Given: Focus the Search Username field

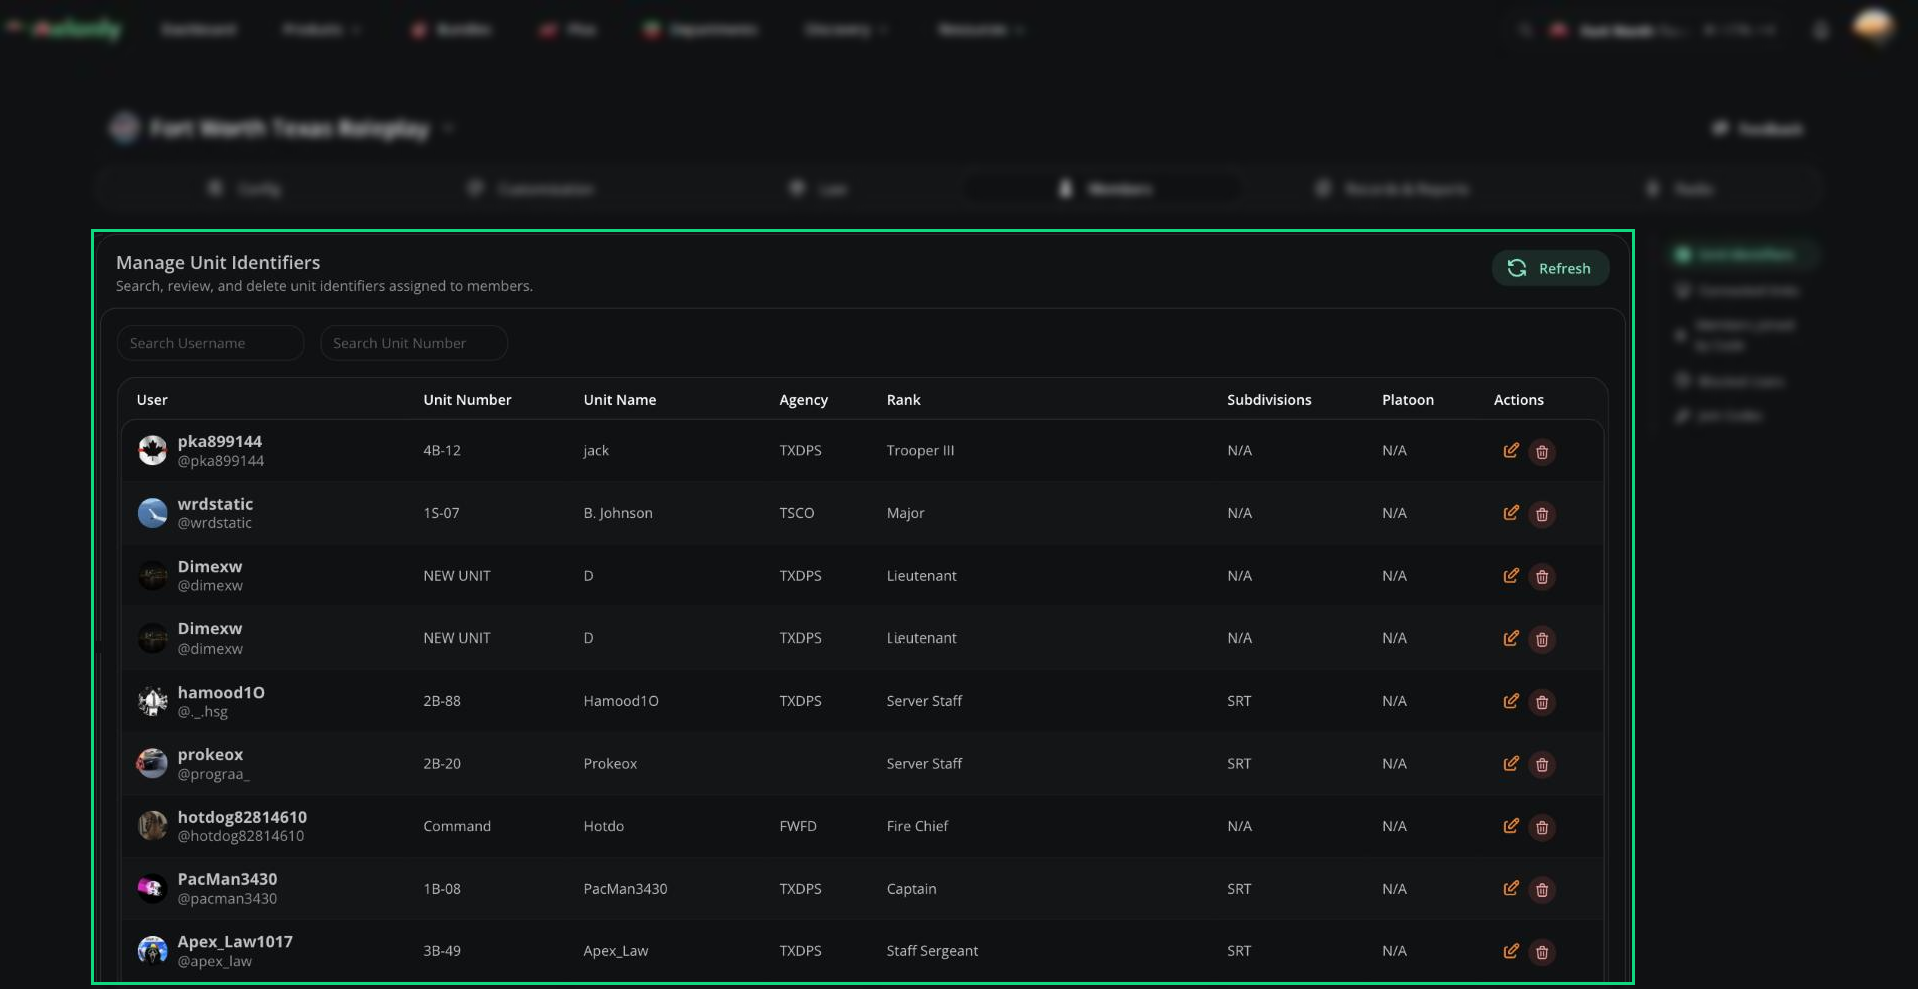Looking at the screenshot, I should 210,343.
